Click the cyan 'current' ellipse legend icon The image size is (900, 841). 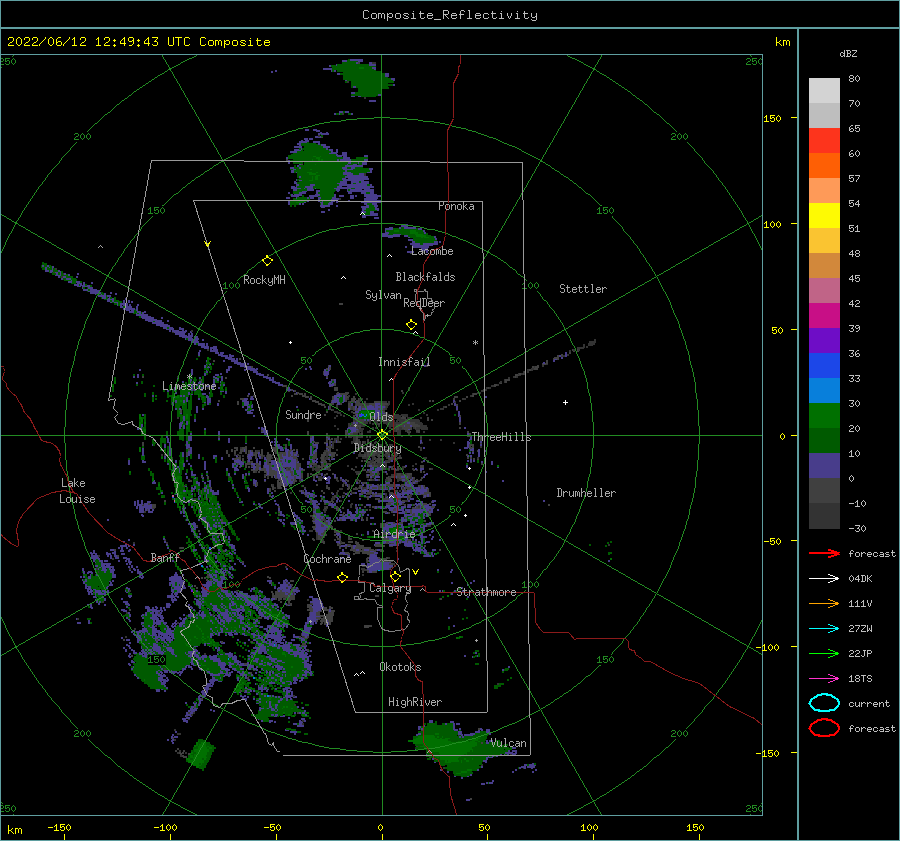click(x=824, y=703)
